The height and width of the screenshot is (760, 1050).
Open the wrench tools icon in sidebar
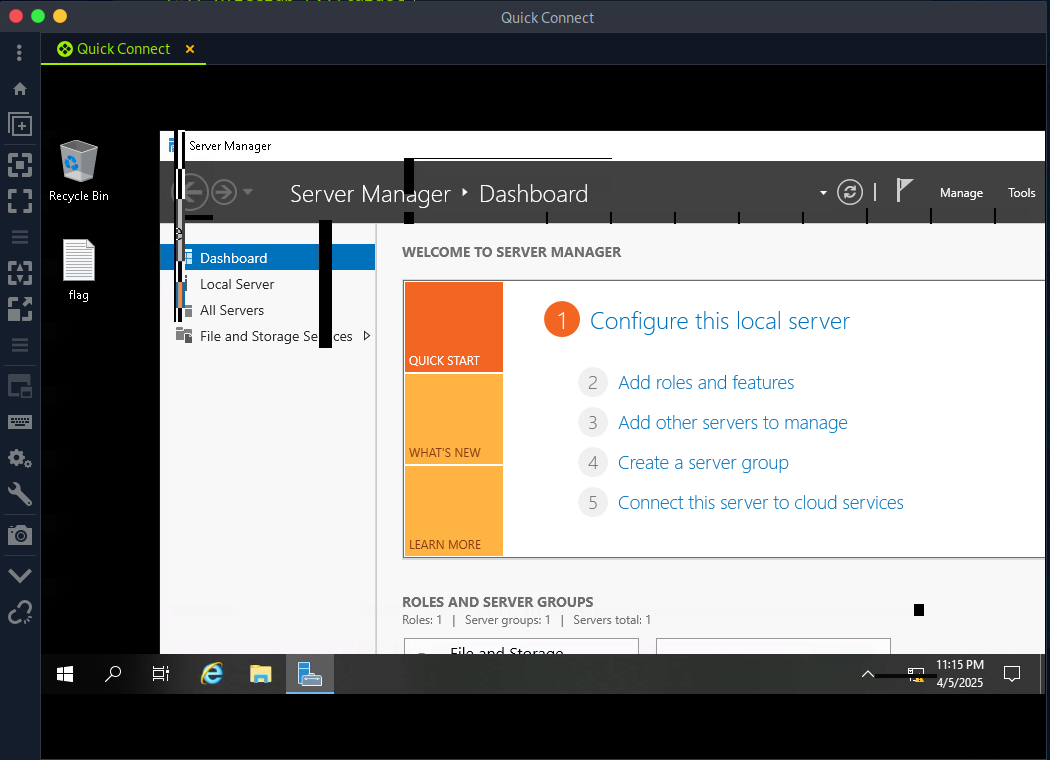pos(20,495)
